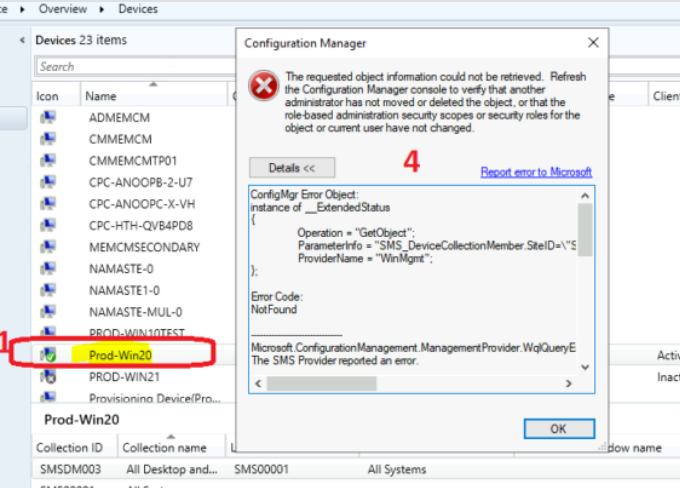Sort by the Icon column header

(x=56, y=96)
